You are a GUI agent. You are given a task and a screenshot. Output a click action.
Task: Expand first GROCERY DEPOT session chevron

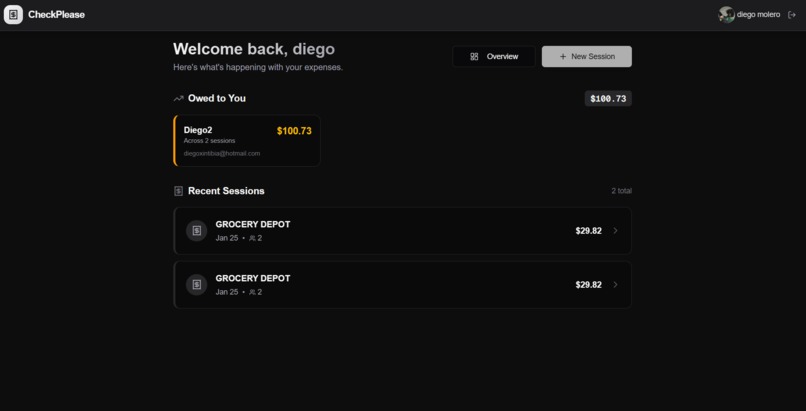(615, 231)
